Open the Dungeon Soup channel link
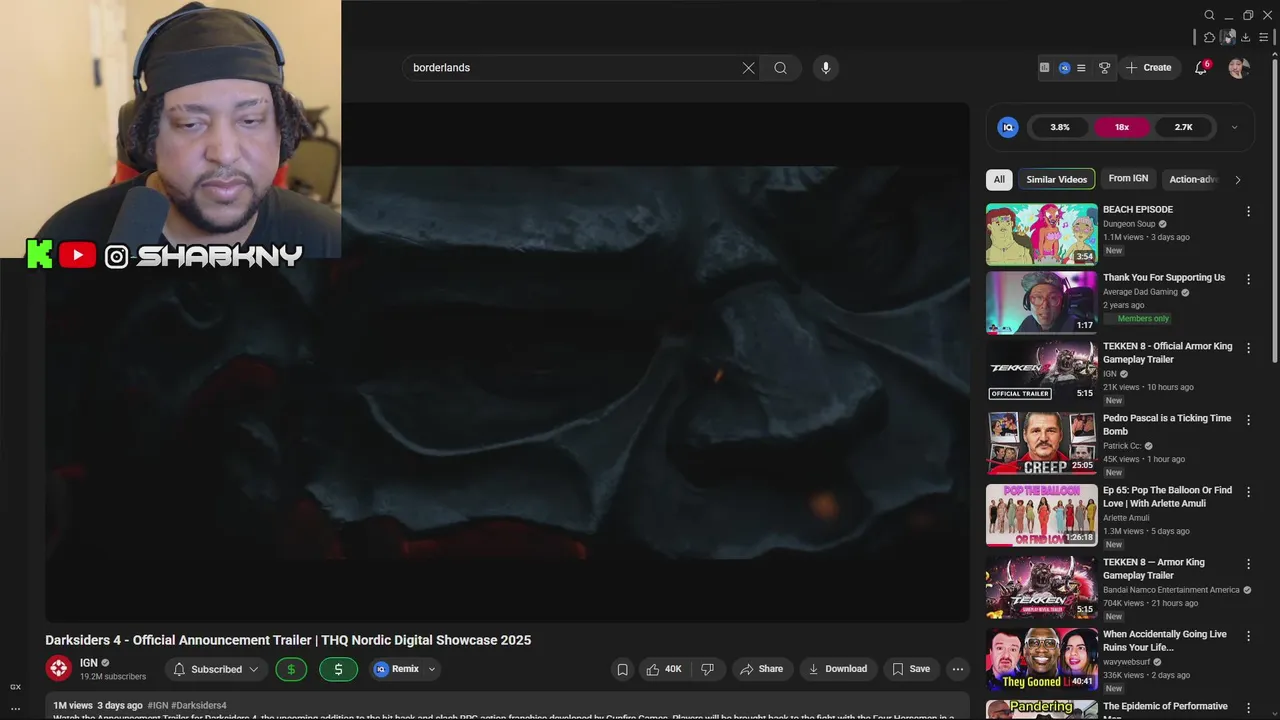 (1129, 224)
